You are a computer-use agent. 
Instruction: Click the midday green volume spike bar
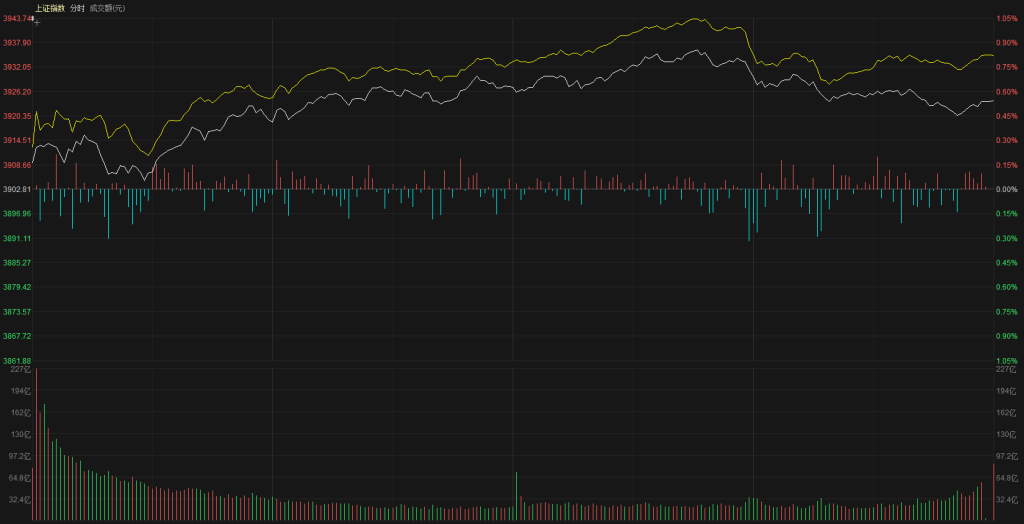pos(516,495)
